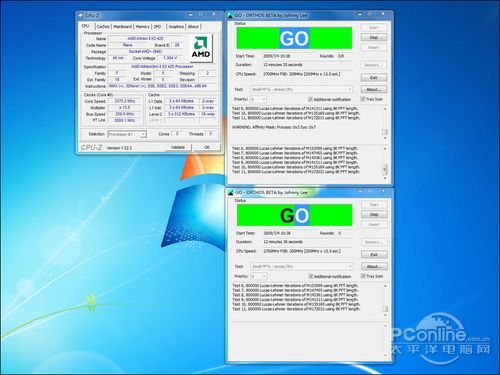Click the GO status banner in upper ORTHOS
500x375 pixels.
tap(294, 38)
